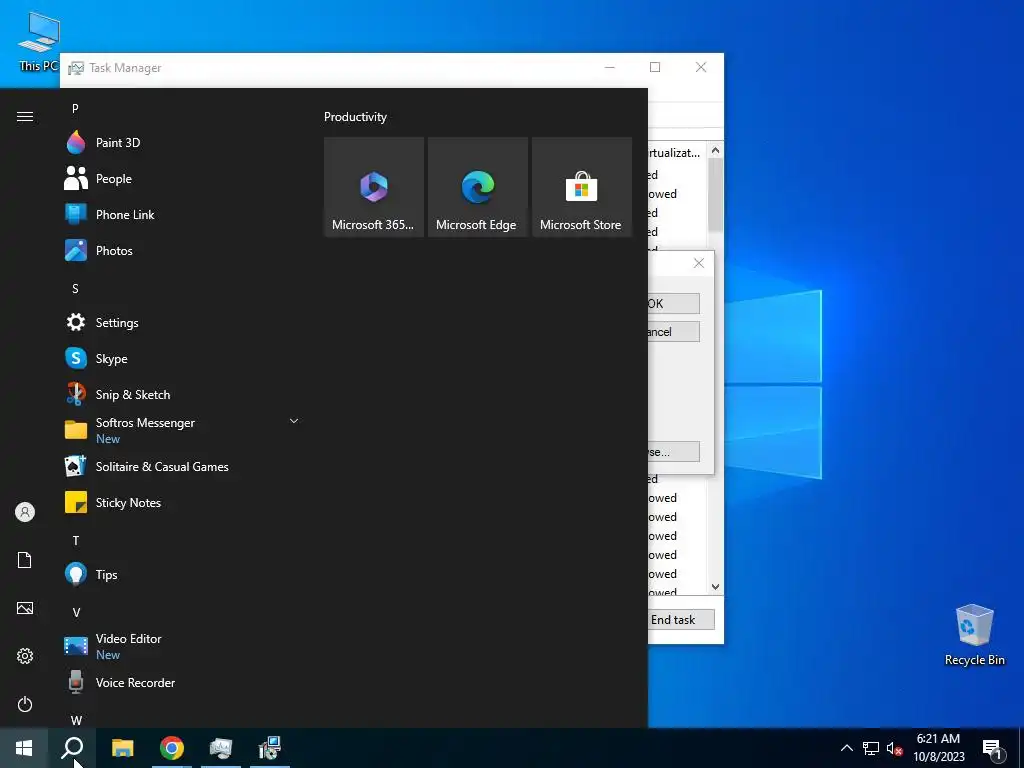
Task: Switch to Task Manager on the taskbar
Action: [221, 748]
